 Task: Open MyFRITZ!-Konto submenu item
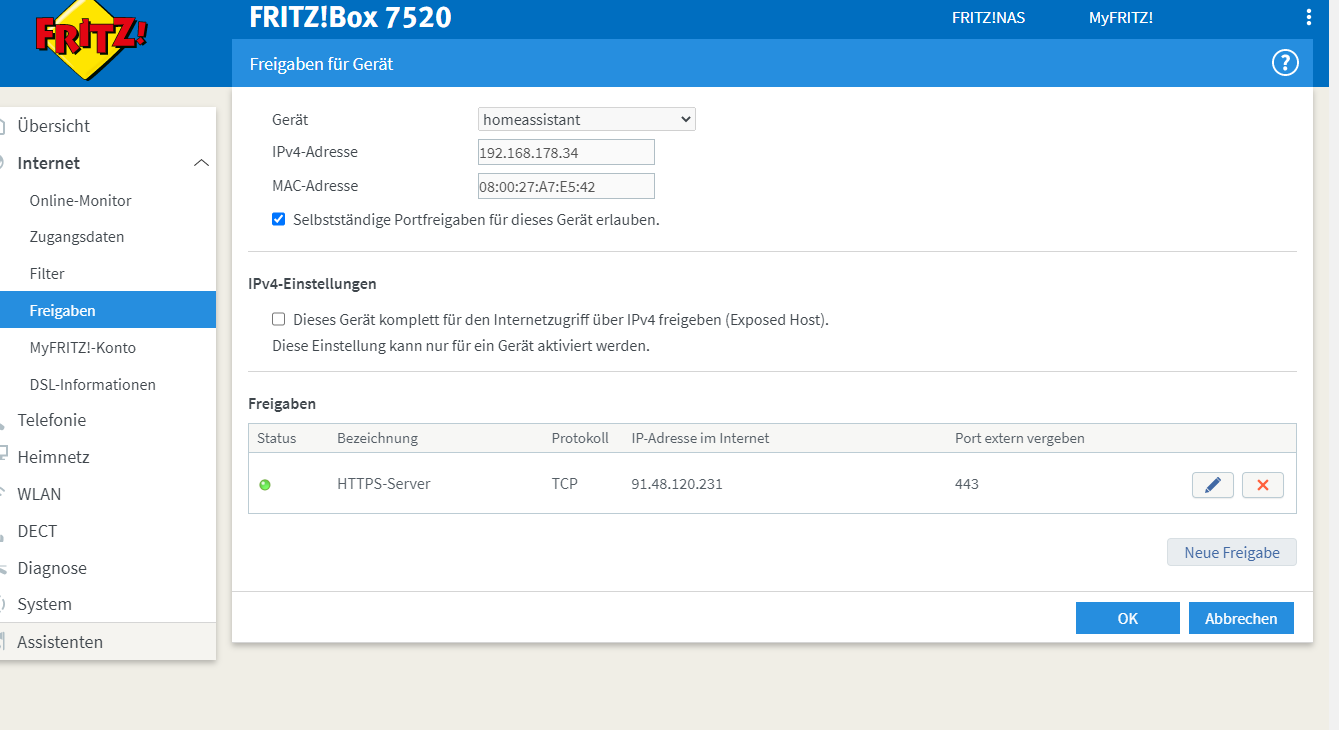pyautogui.click(x=83, y=347)
